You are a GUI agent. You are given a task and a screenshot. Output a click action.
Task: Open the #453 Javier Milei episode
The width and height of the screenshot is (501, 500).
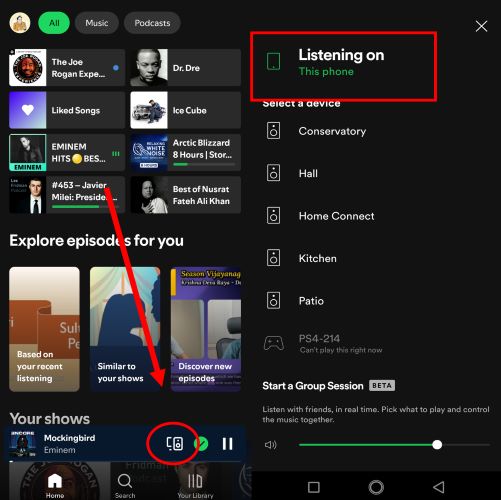(x=67, y=195)
